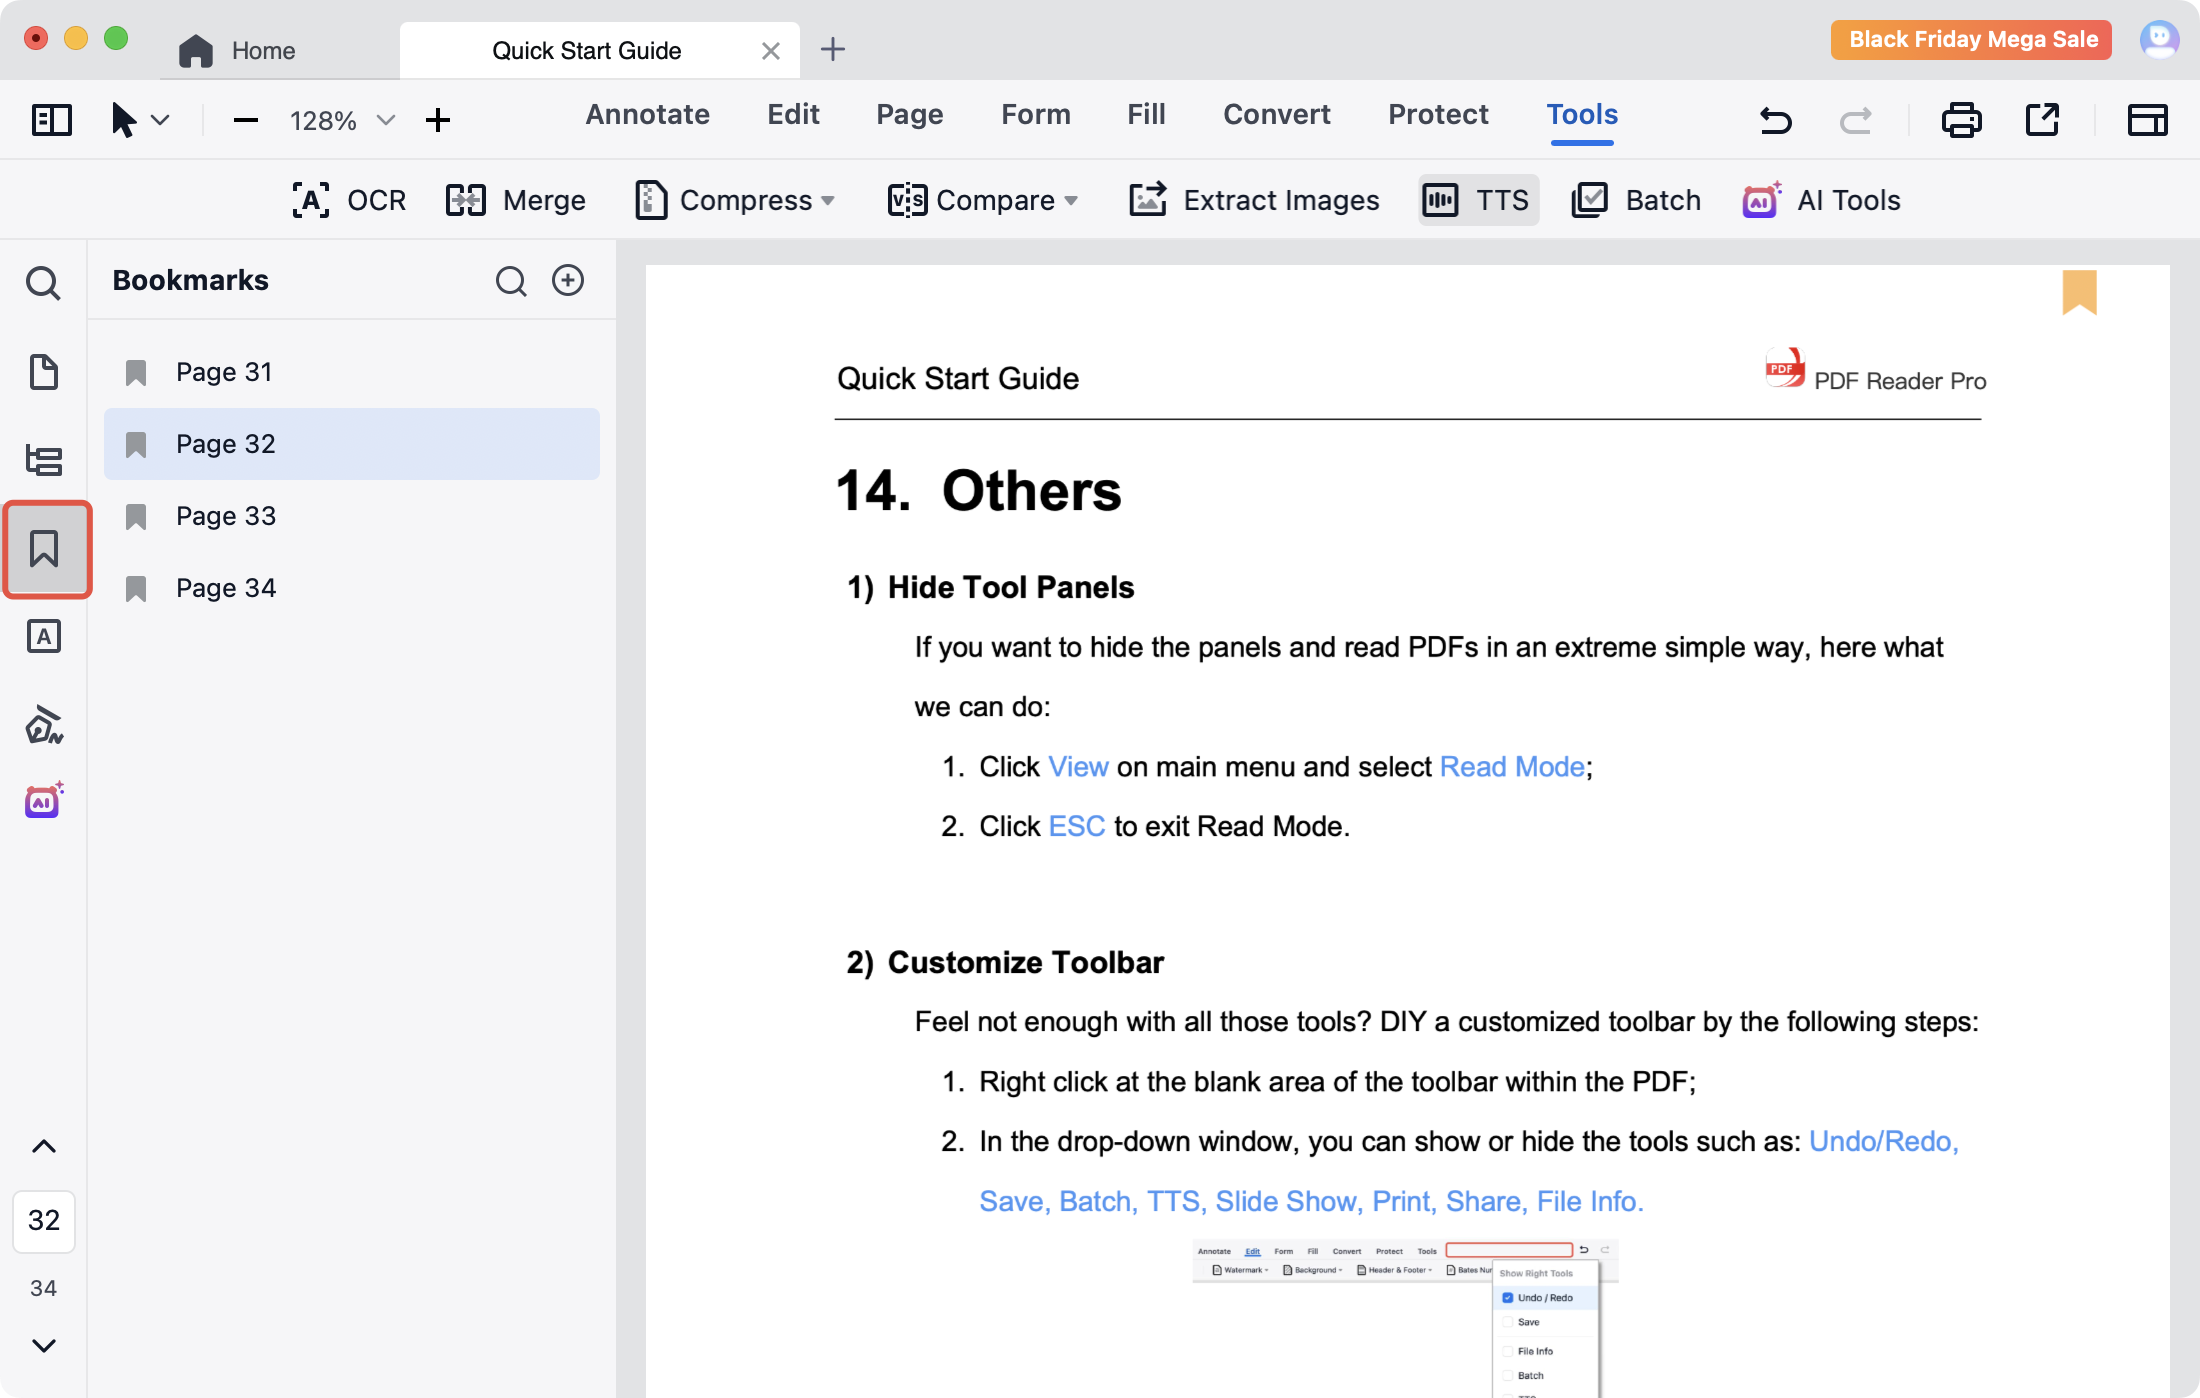
Task: Switch to the Convert tab
Action: [1276, 115]
